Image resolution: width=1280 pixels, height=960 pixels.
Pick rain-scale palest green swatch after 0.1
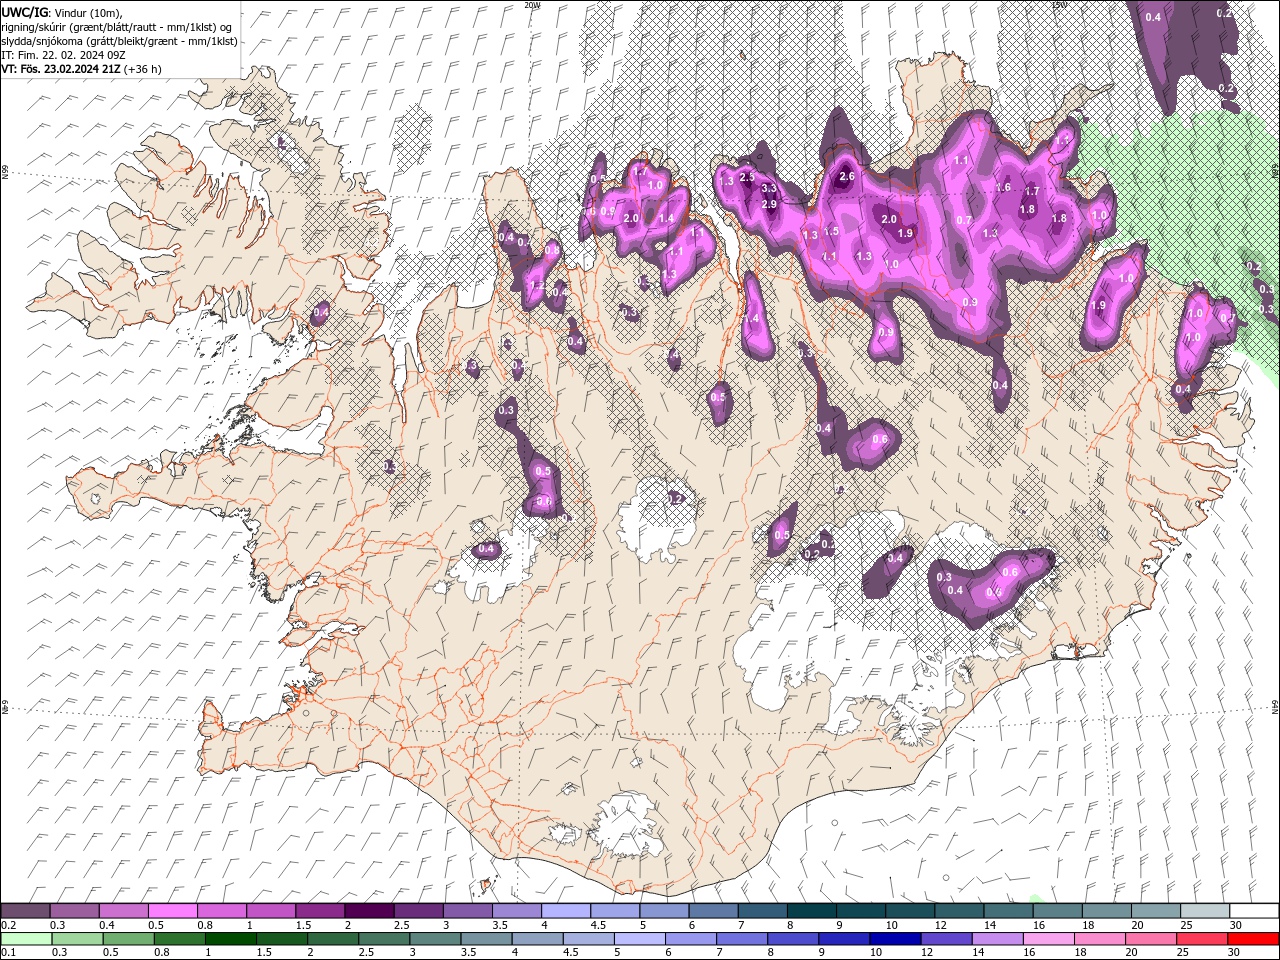coord(27,939)
